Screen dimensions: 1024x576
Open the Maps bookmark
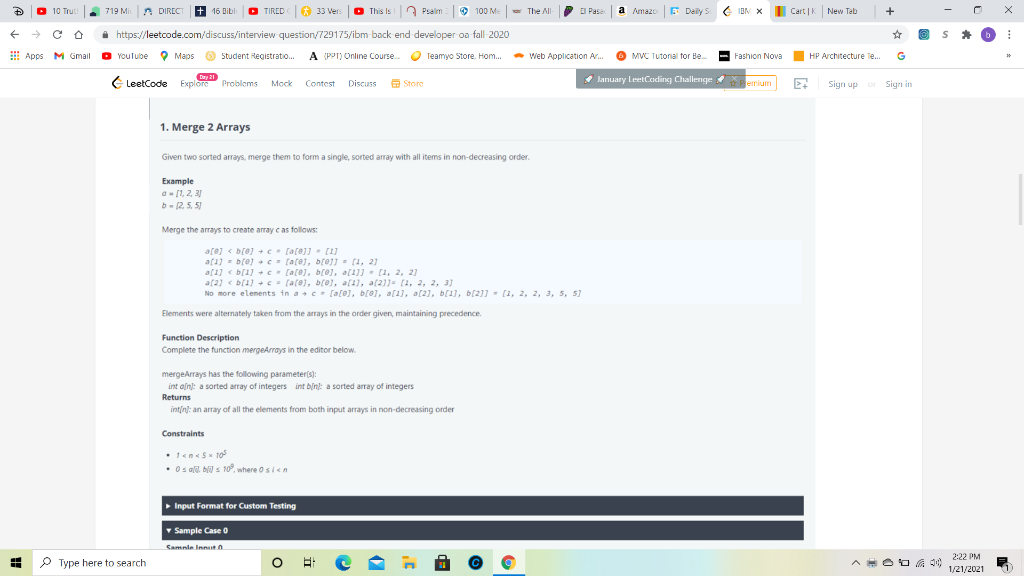177,56
